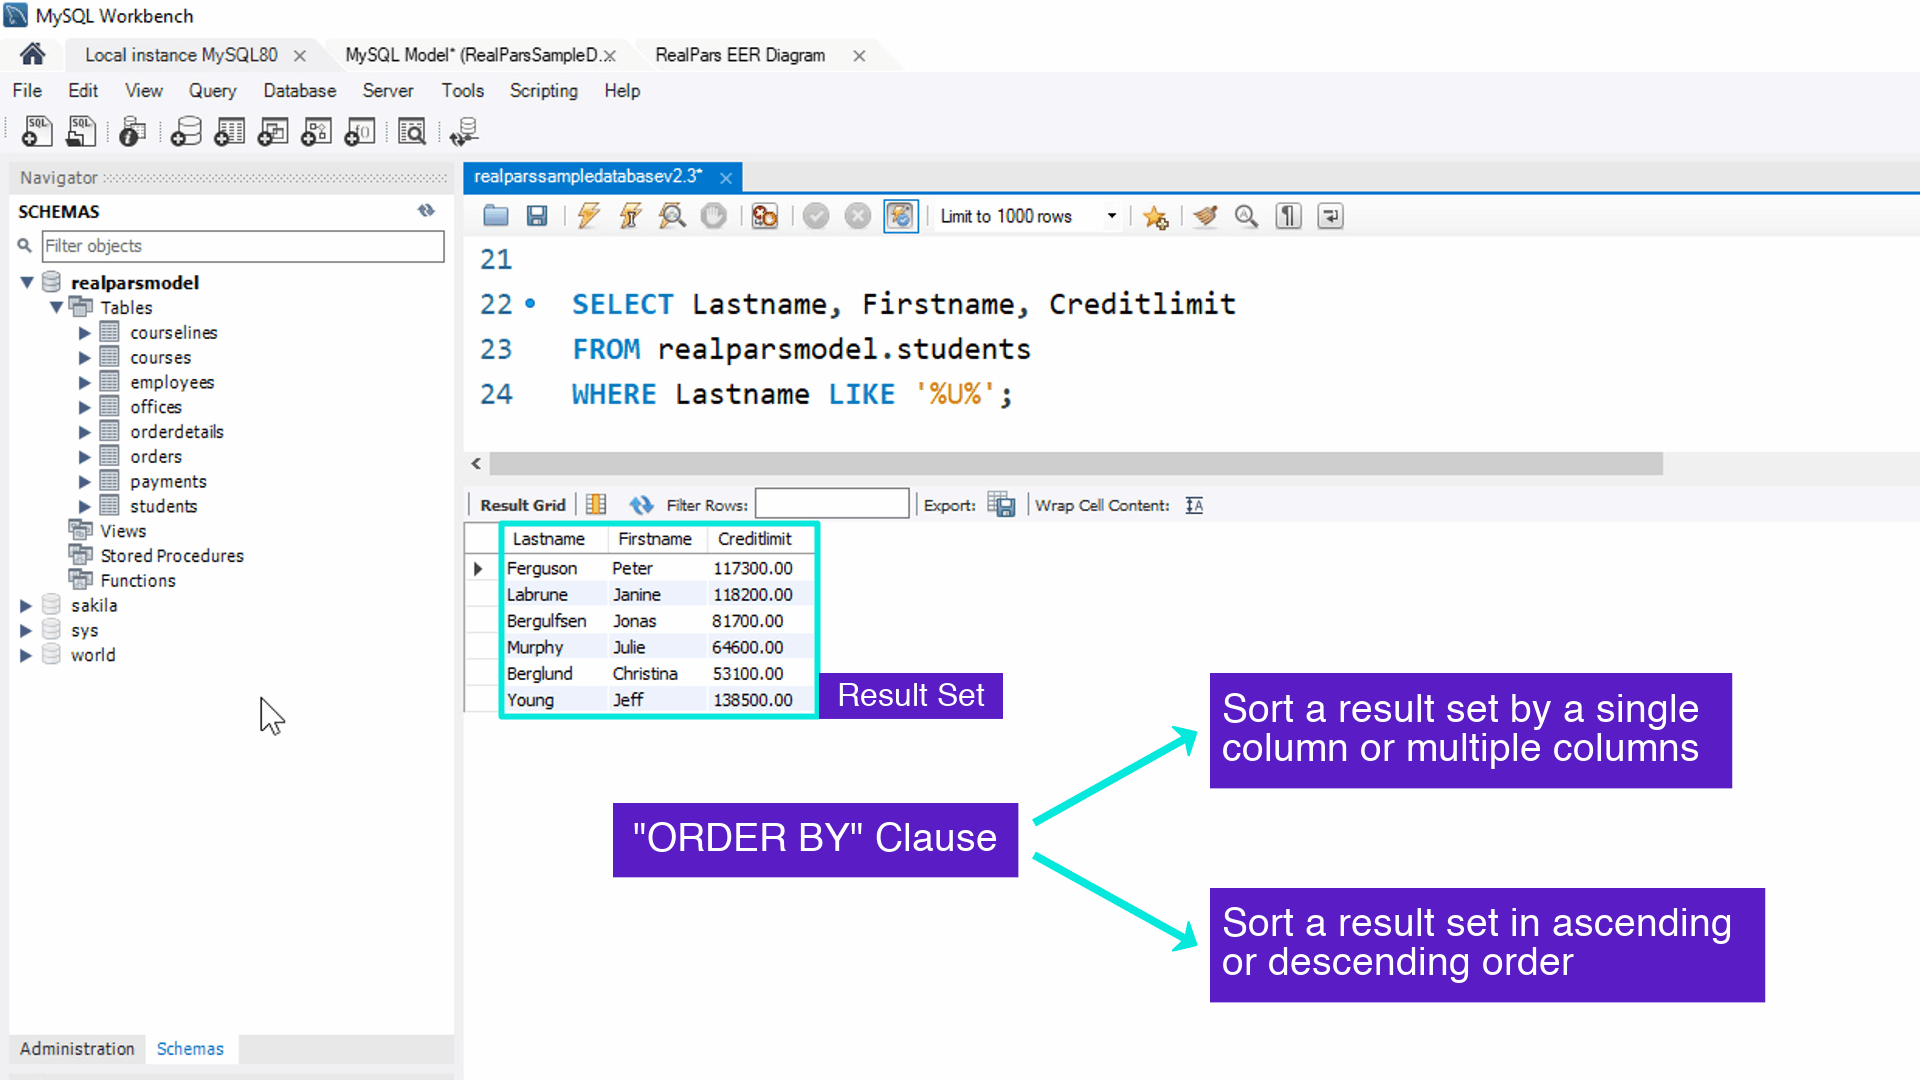Click the Home icon tab
Viewport: 1920px width, 1080px height.
pyautogui.click(x=33, y=54)
